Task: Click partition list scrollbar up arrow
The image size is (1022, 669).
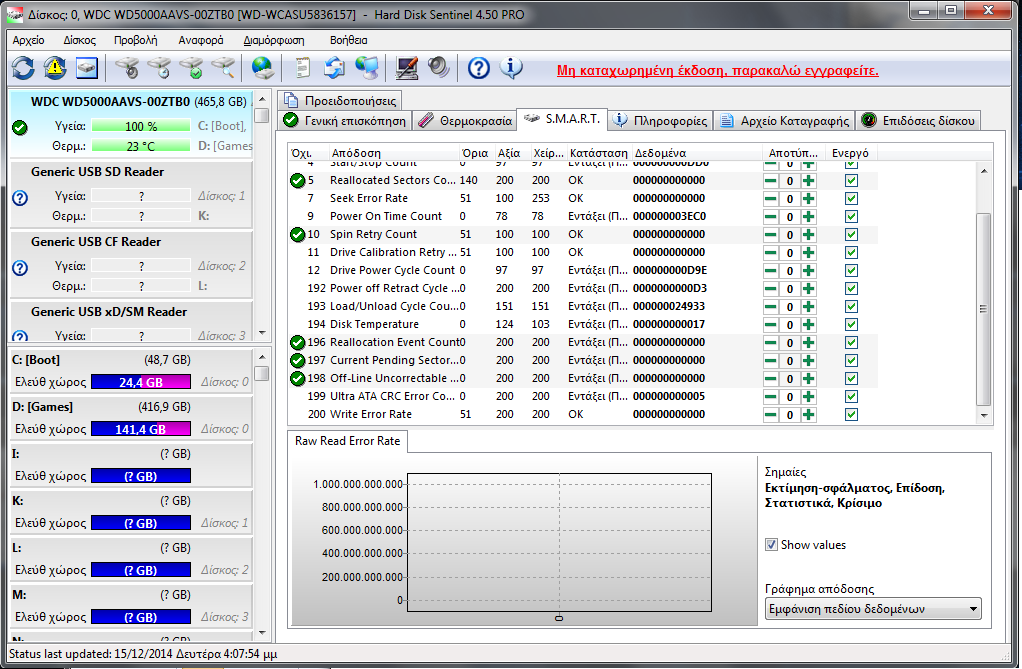Action: coord(262,357)
